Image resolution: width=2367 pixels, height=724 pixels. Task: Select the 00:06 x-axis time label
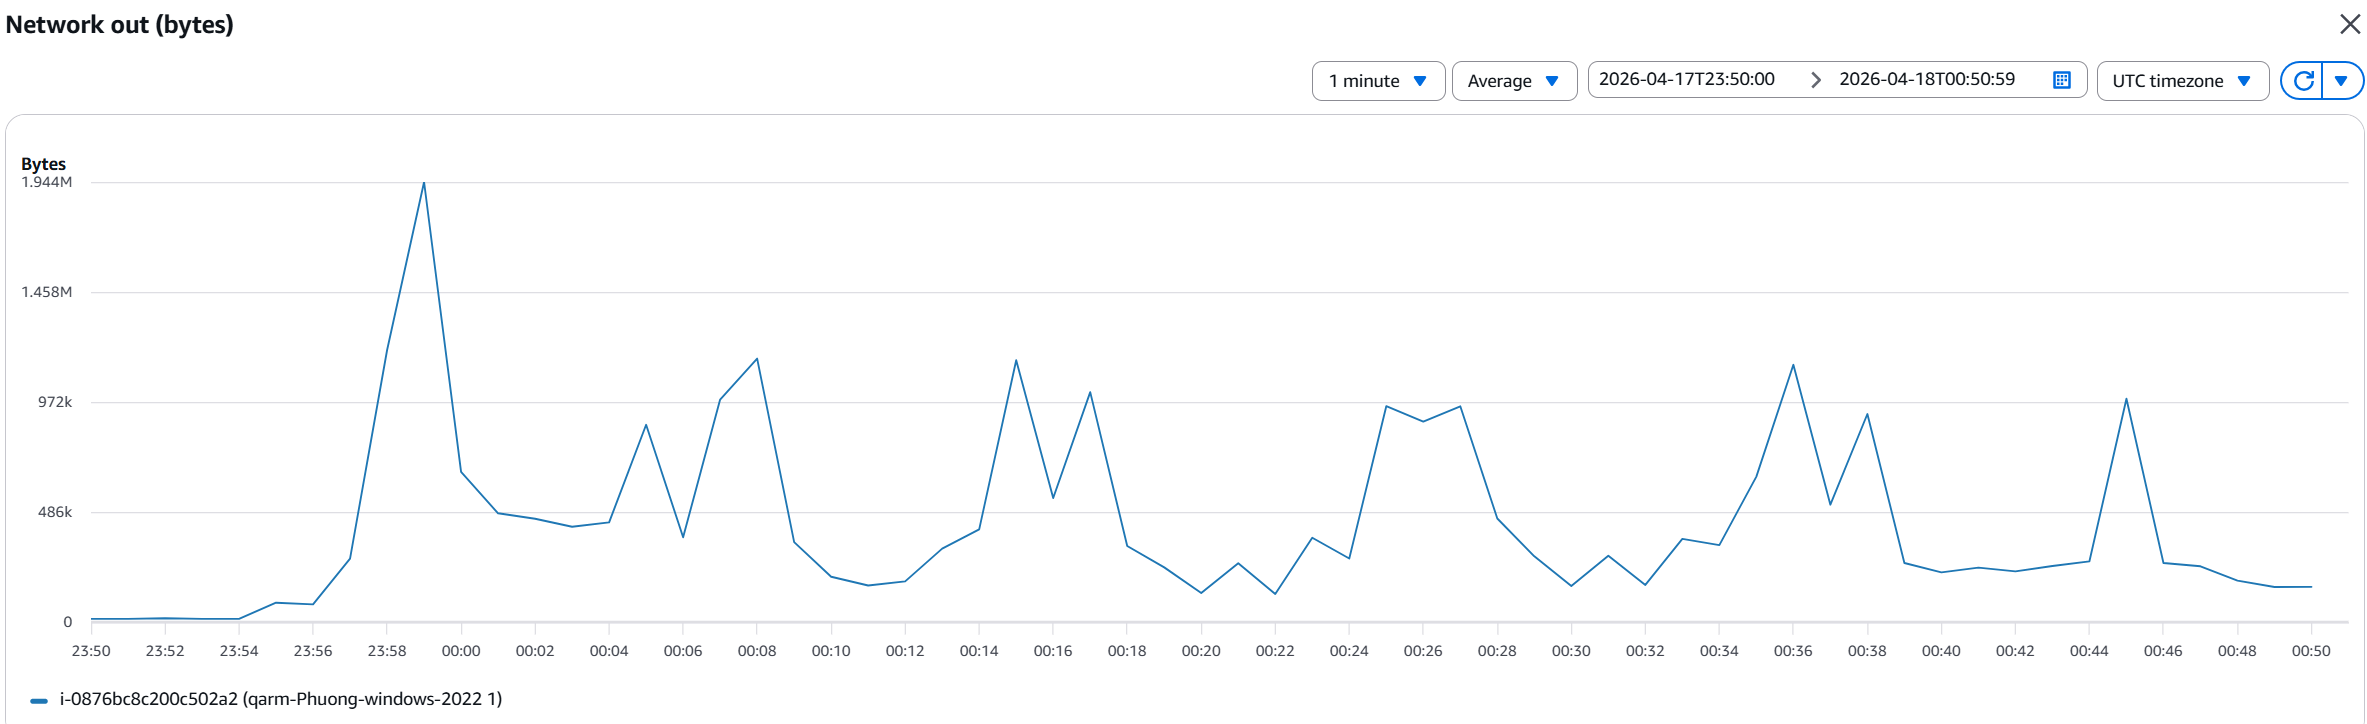click(x=683, y=651)
